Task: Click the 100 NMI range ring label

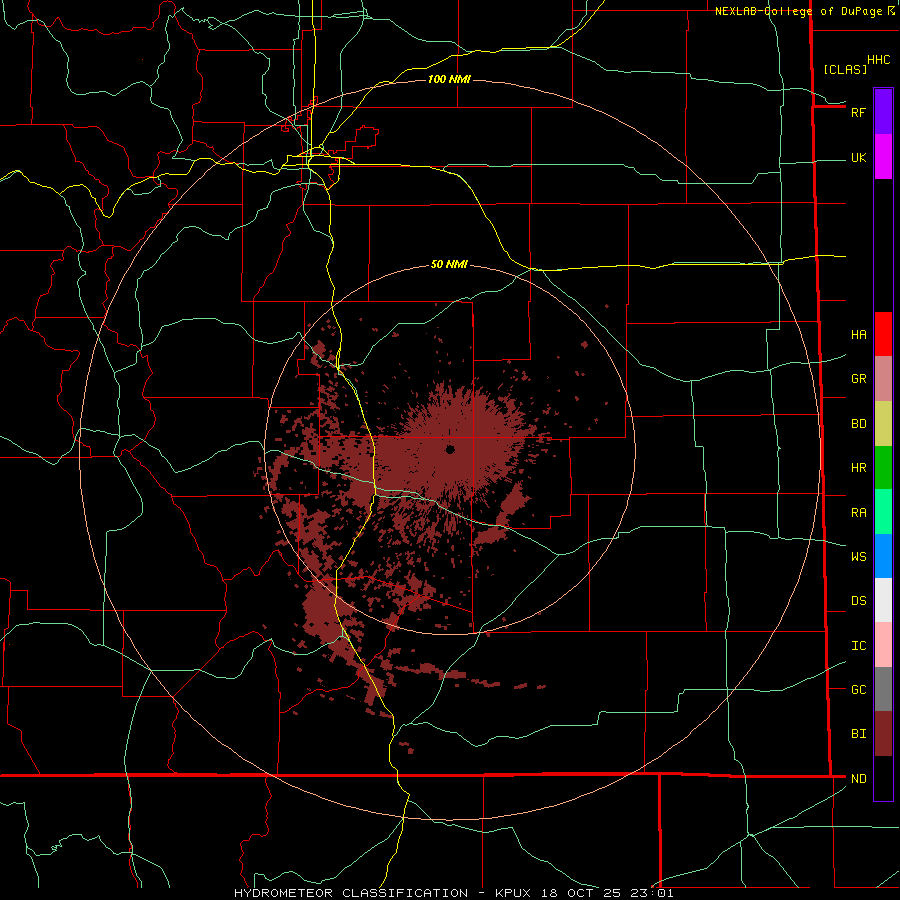Action: click(449, 79)
